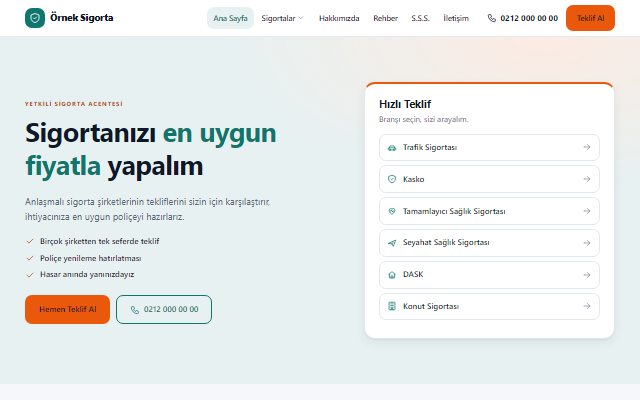The height and width of the screenshot is (400, 640).
Task: Select DASK quick quote option
Action: (x=489, y=275)
